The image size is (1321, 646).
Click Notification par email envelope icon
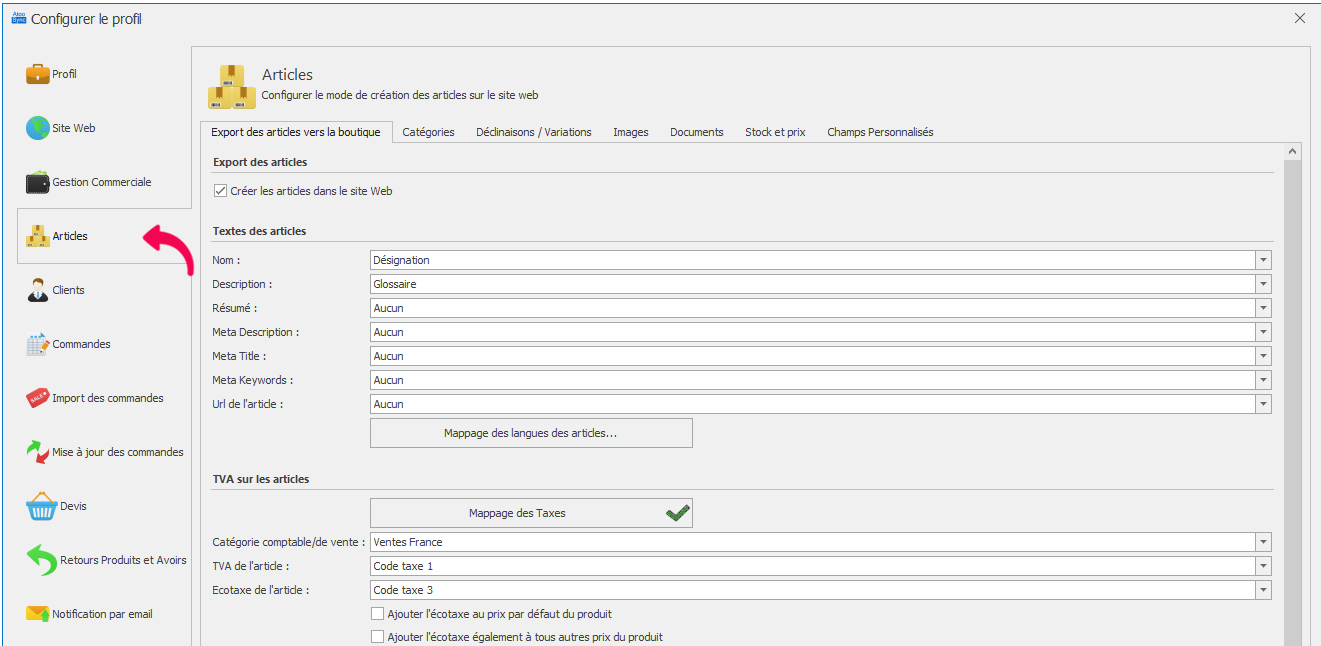coord(38,614)
